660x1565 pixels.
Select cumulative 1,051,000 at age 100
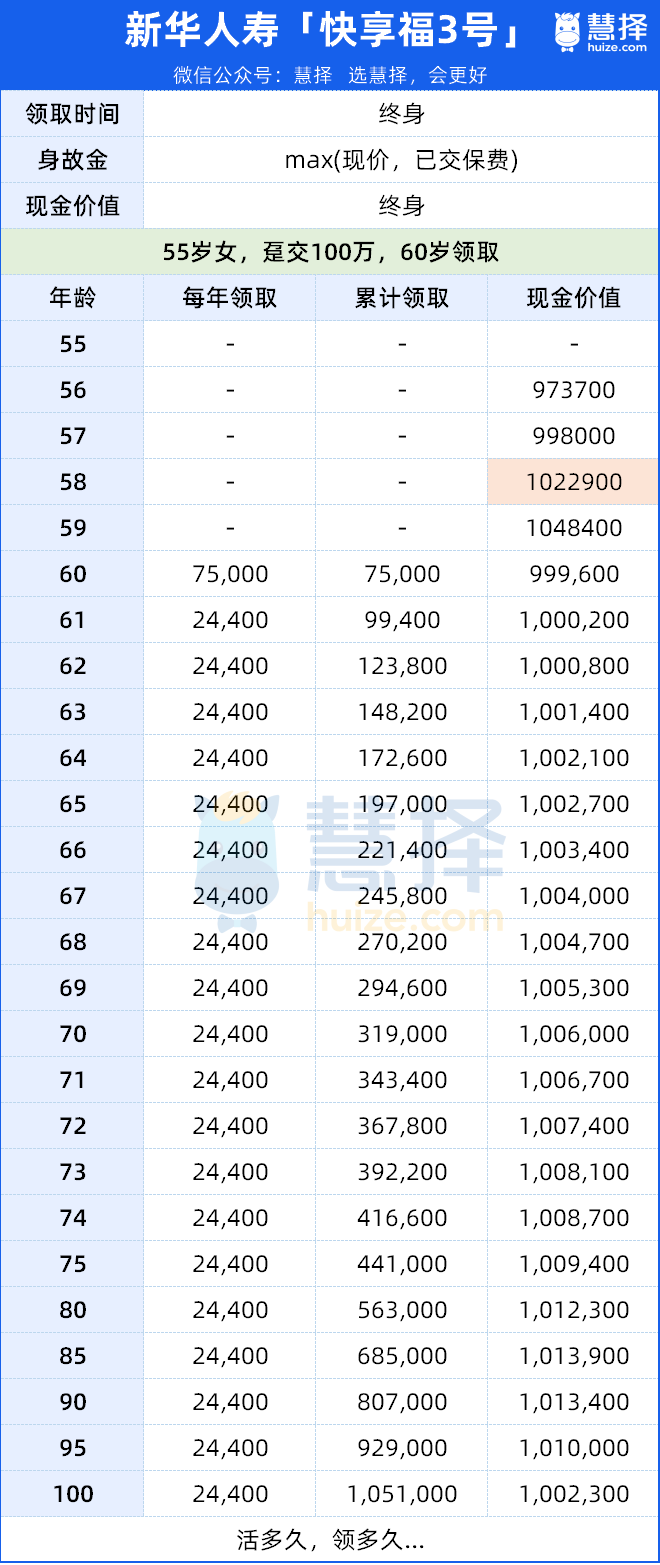coord(402,1494)
